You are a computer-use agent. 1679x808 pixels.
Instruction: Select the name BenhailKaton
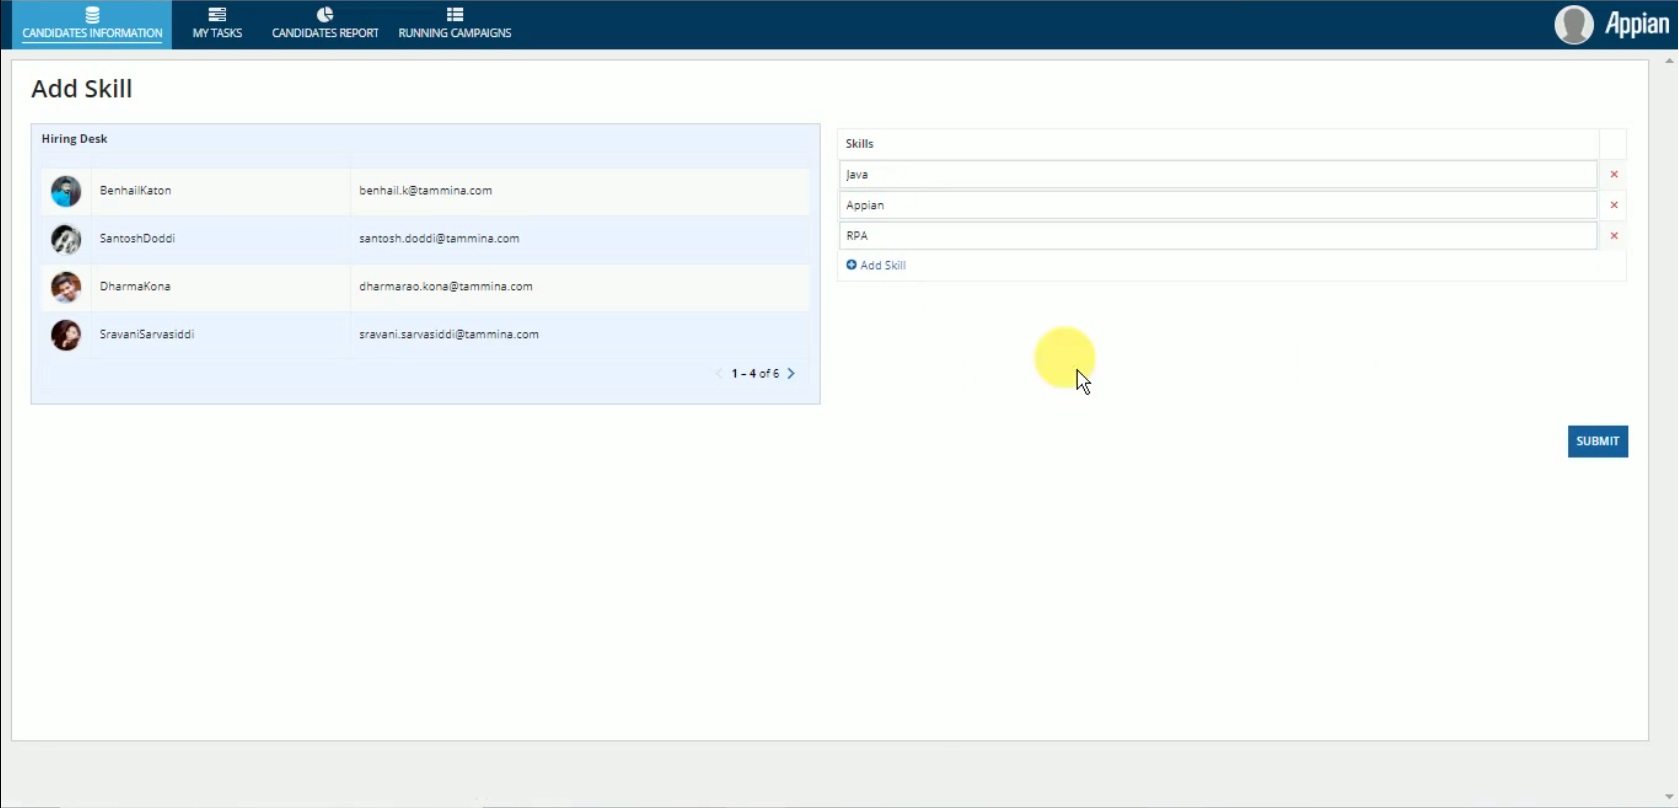click(x=135, y=190)
